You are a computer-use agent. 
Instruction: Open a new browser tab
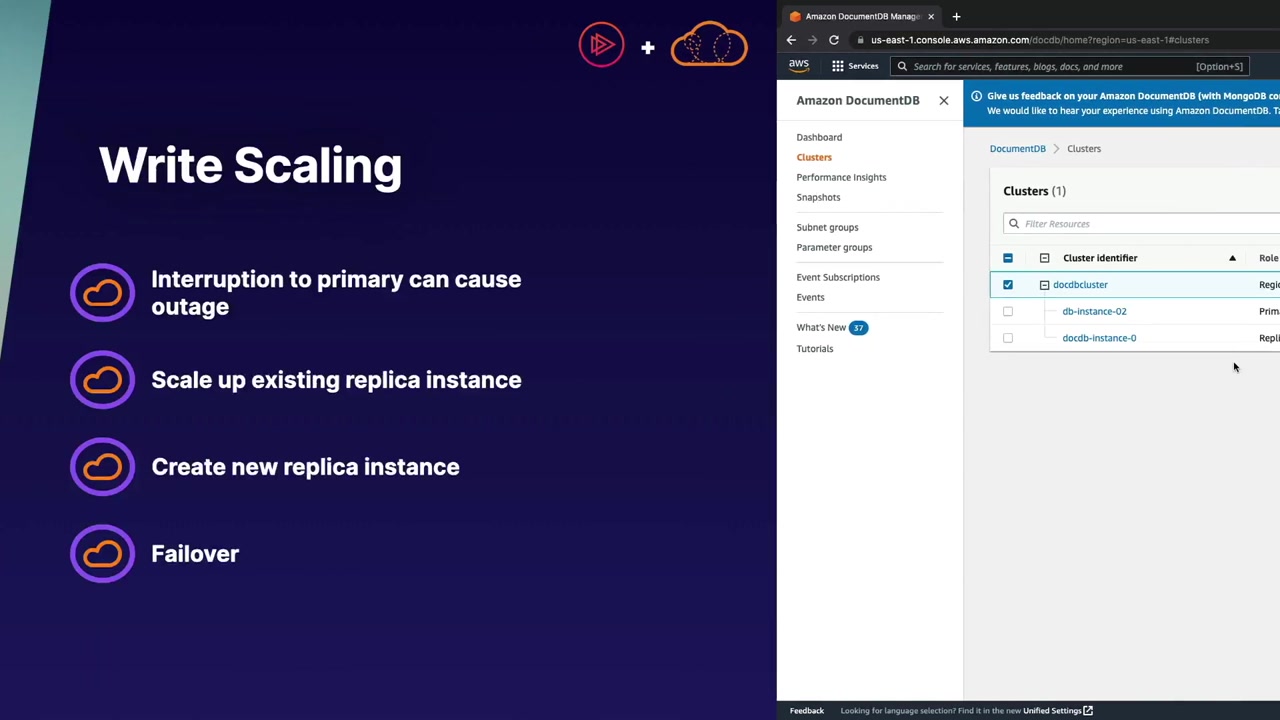click(x=956, y=16)
